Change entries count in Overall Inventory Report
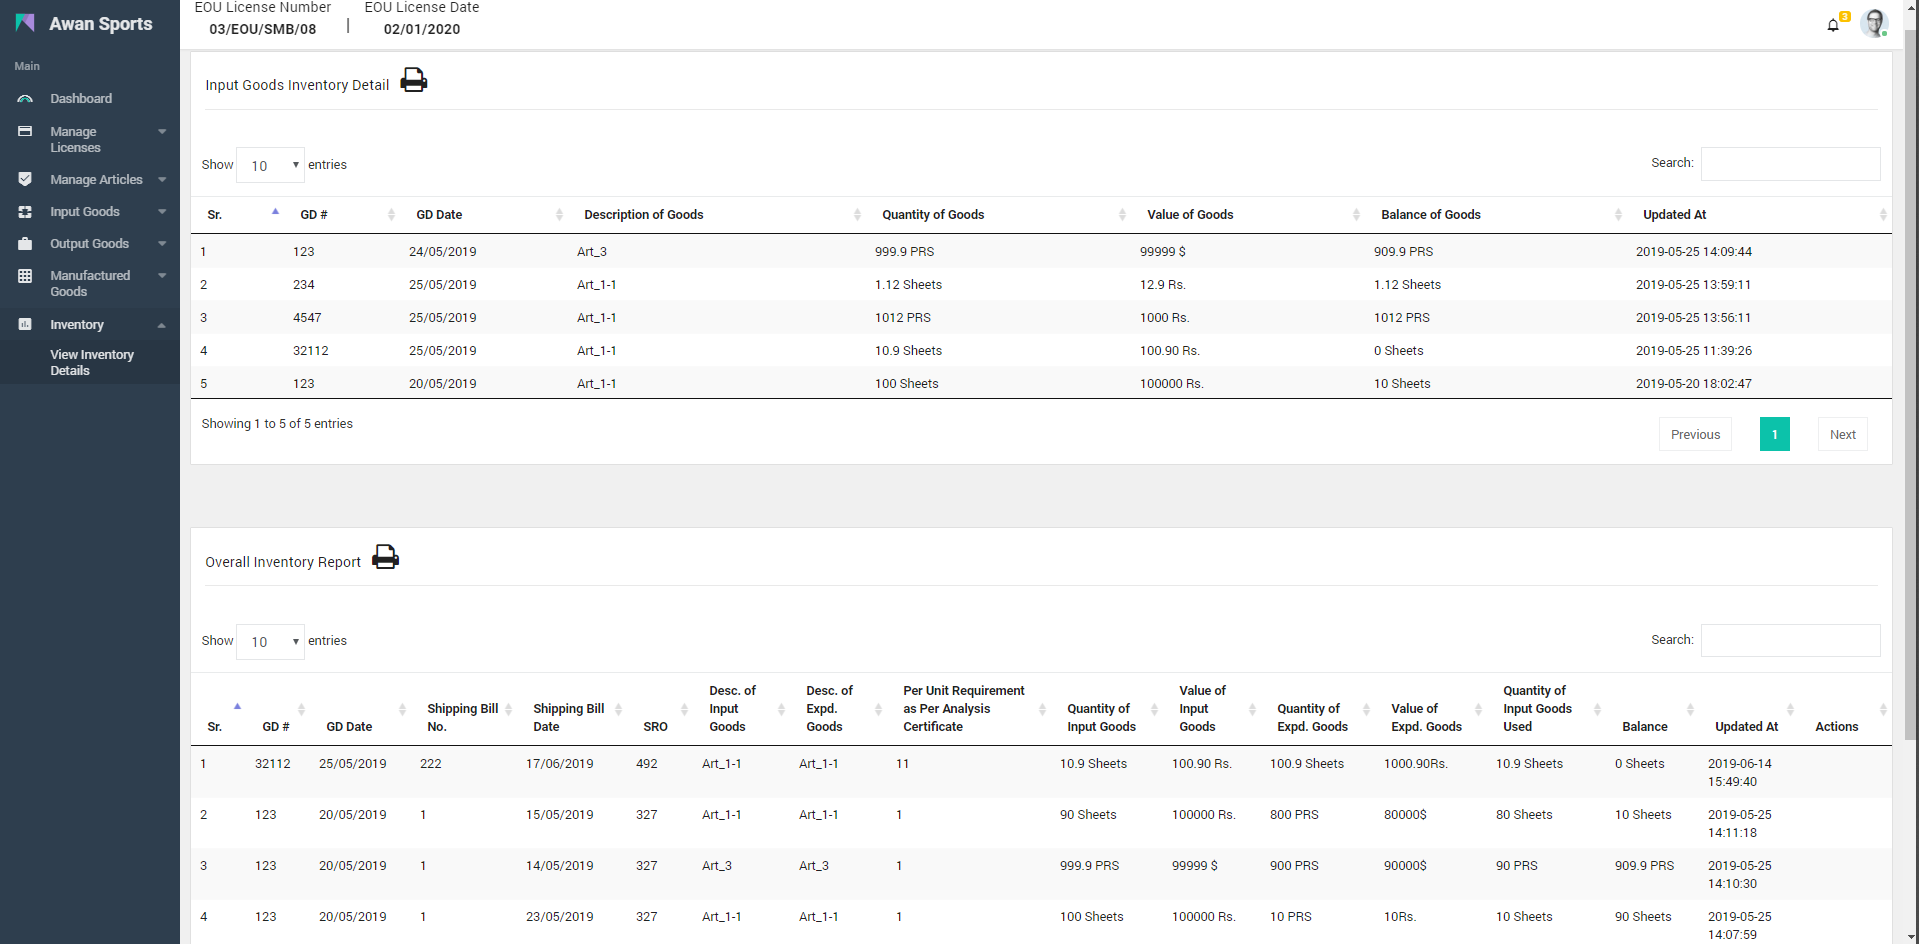1919x944 pixels. tap(270, 641)
